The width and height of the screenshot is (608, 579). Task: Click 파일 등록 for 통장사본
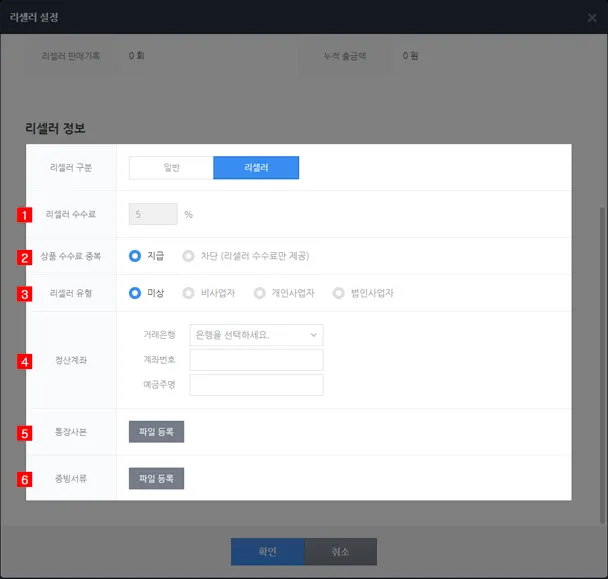click(x=156, y=432)
